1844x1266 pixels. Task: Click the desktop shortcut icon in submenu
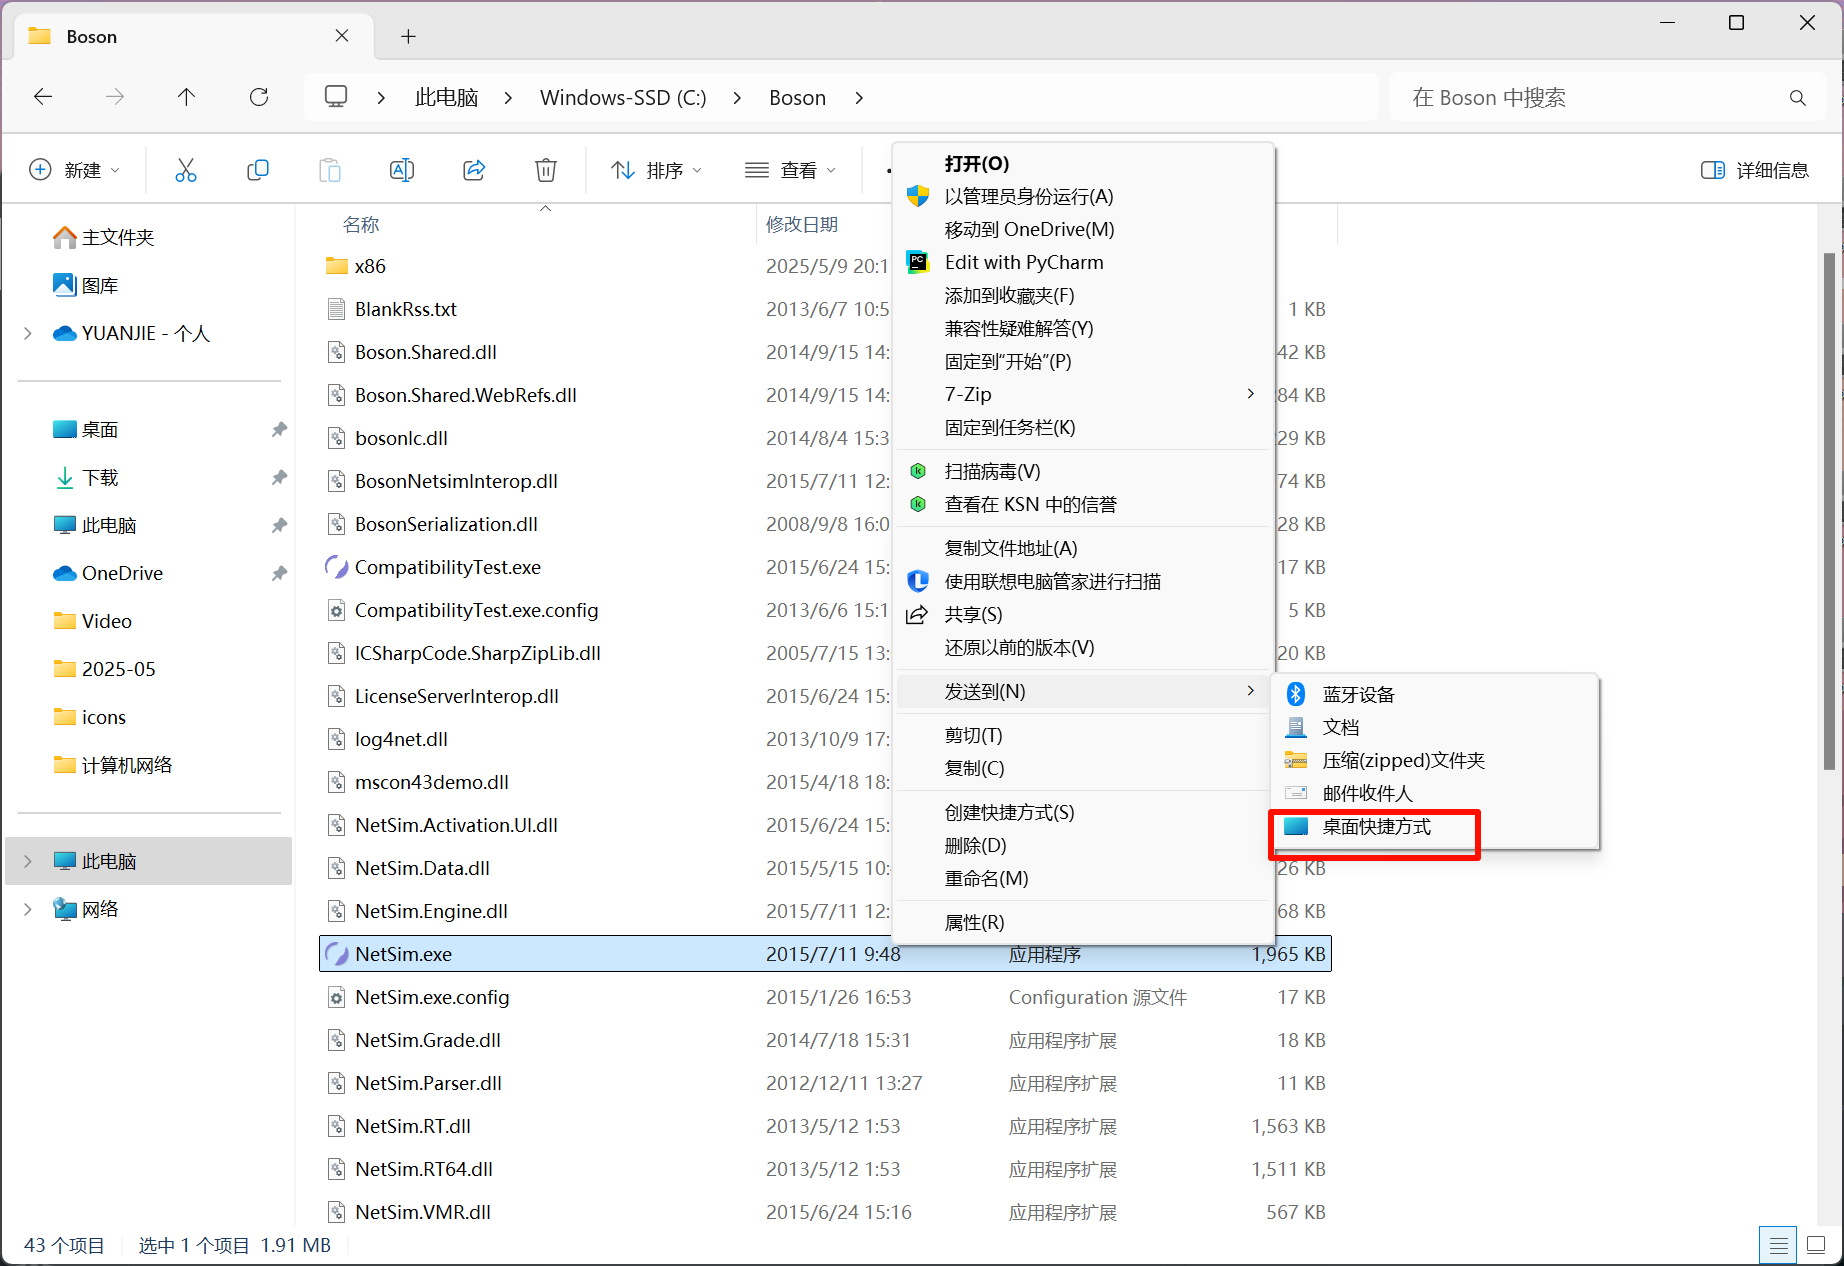coord(1296,826)
